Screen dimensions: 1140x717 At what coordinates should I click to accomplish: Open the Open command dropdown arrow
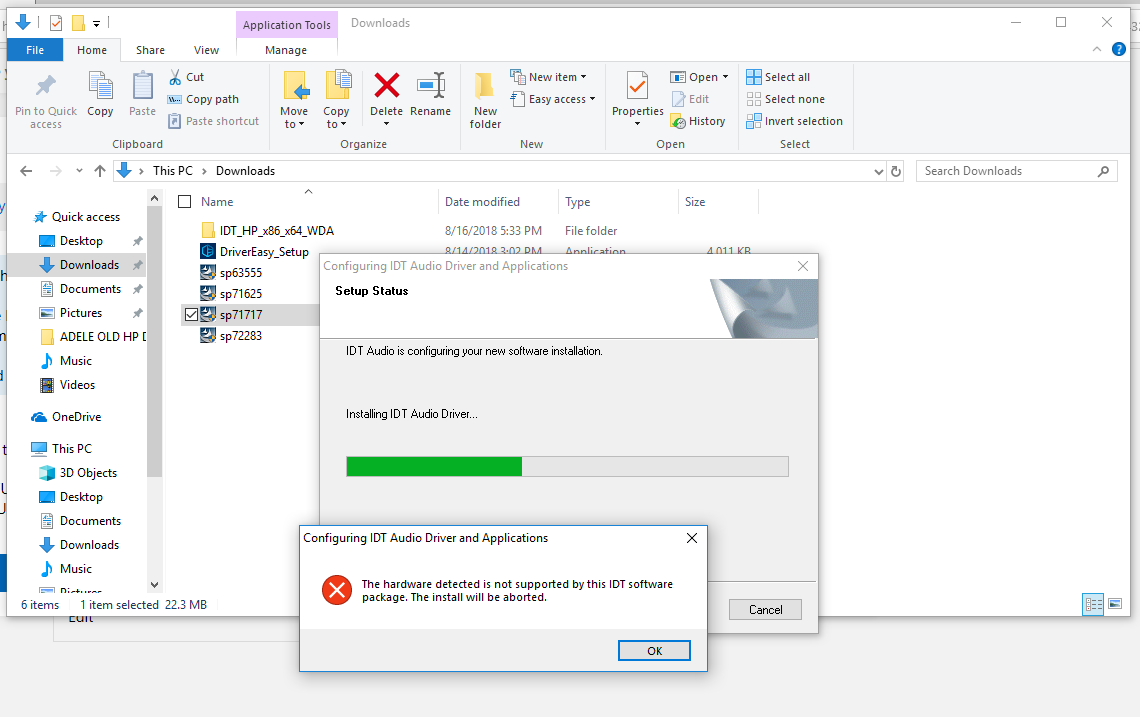pos(725,77)
